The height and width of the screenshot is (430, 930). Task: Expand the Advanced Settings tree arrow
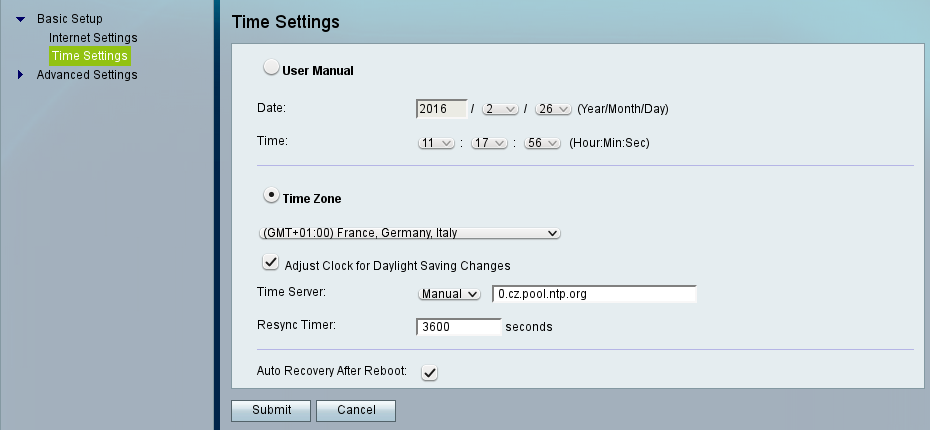coord(21,74)
